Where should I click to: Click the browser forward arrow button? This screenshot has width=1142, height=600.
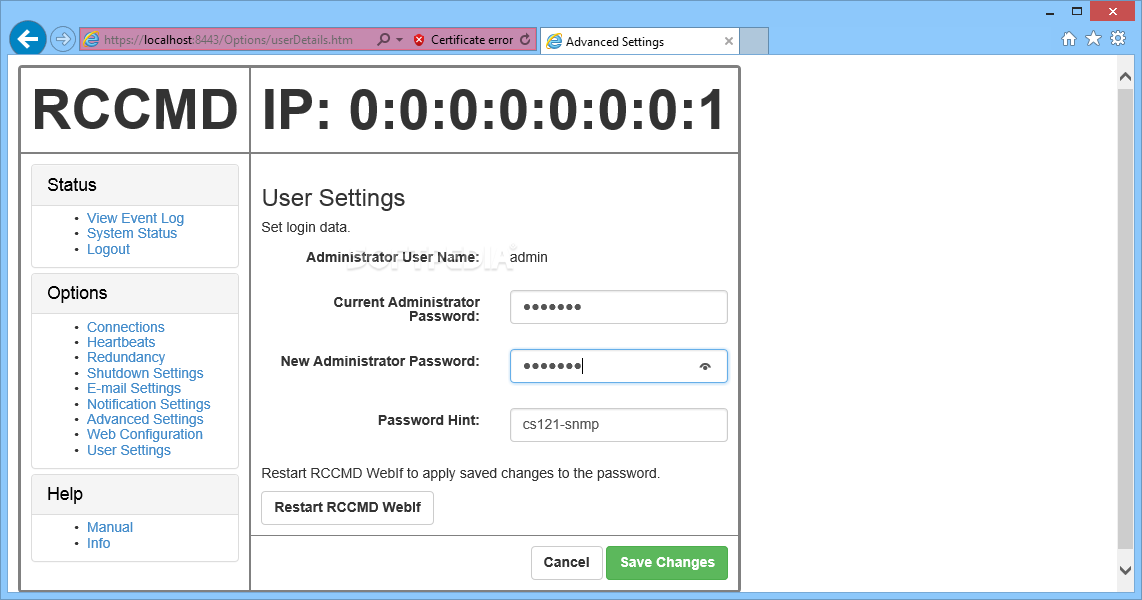coord(63,39)
